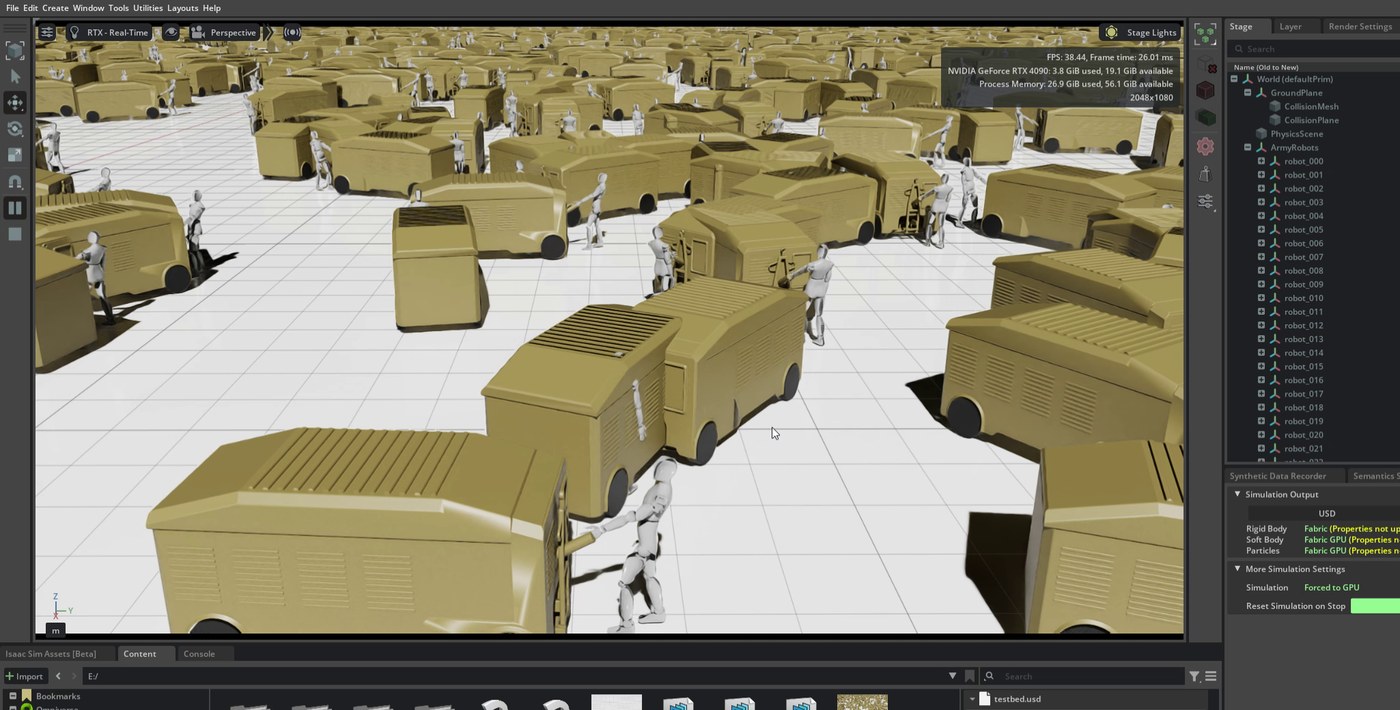Collapse the Simulation Output section
Image resolution: width=1400 pixels, height=710 pixels.
pos(1237,494)
